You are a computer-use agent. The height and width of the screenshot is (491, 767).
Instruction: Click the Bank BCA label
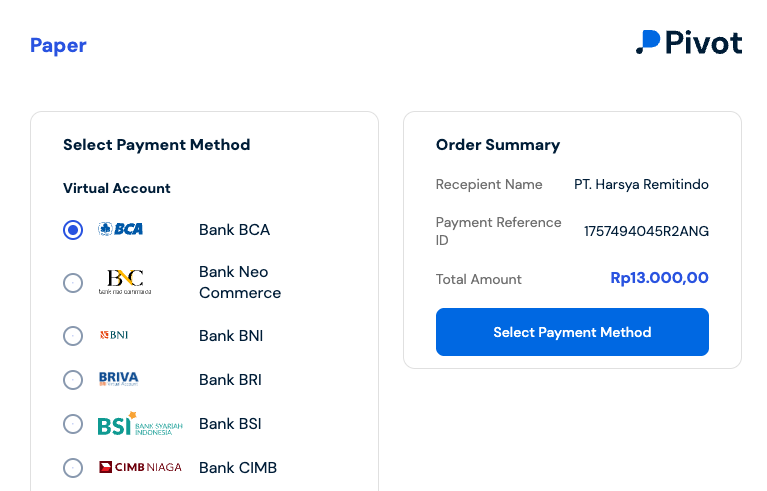[x=234, y=230]
